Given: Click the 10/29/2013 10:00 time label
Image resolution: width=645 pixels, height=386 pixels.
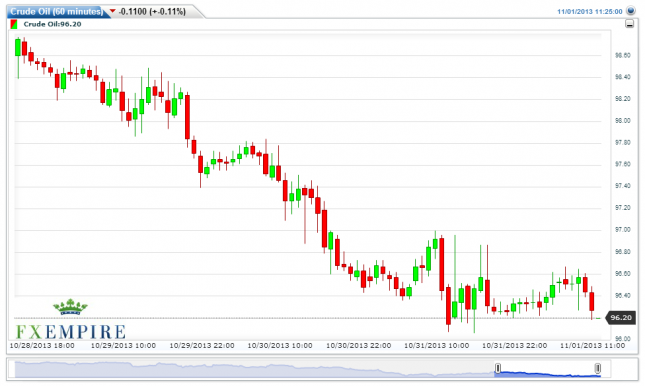Looking at the screenshot, I should coord(123,346).
